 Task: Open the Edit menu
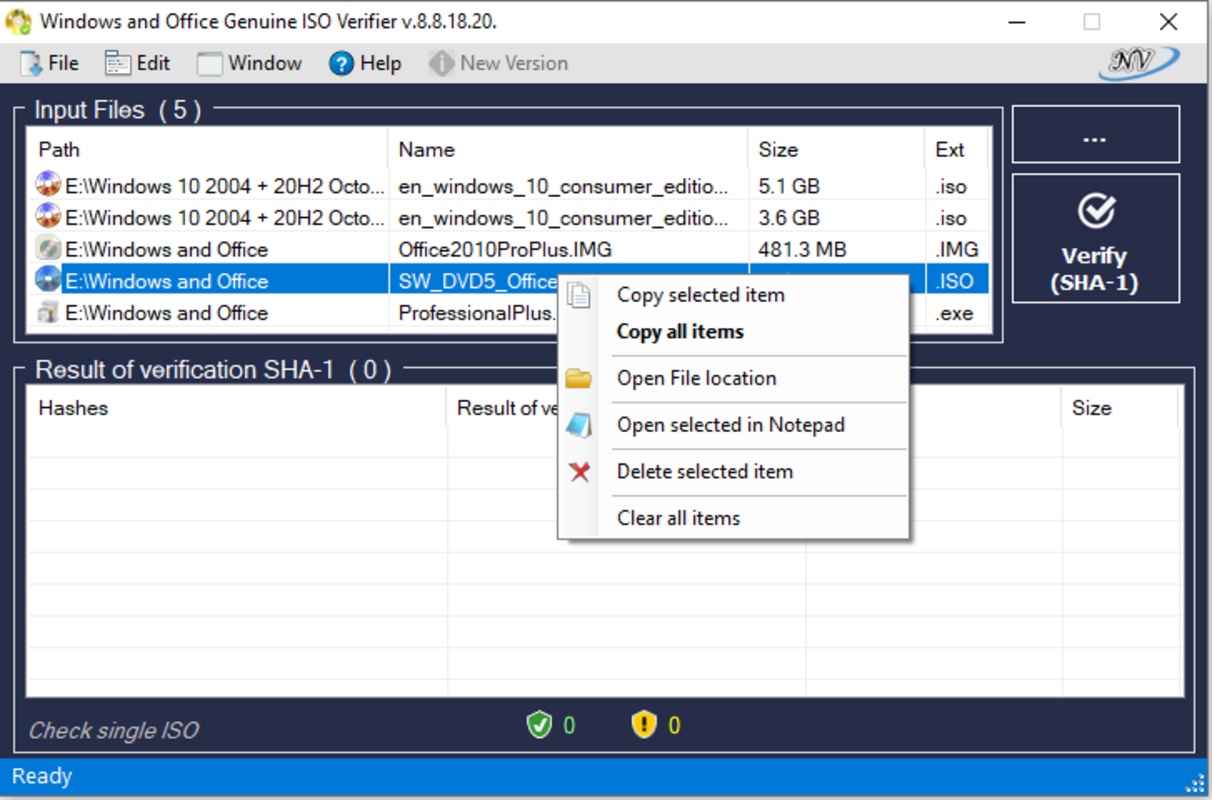point(138,63)
